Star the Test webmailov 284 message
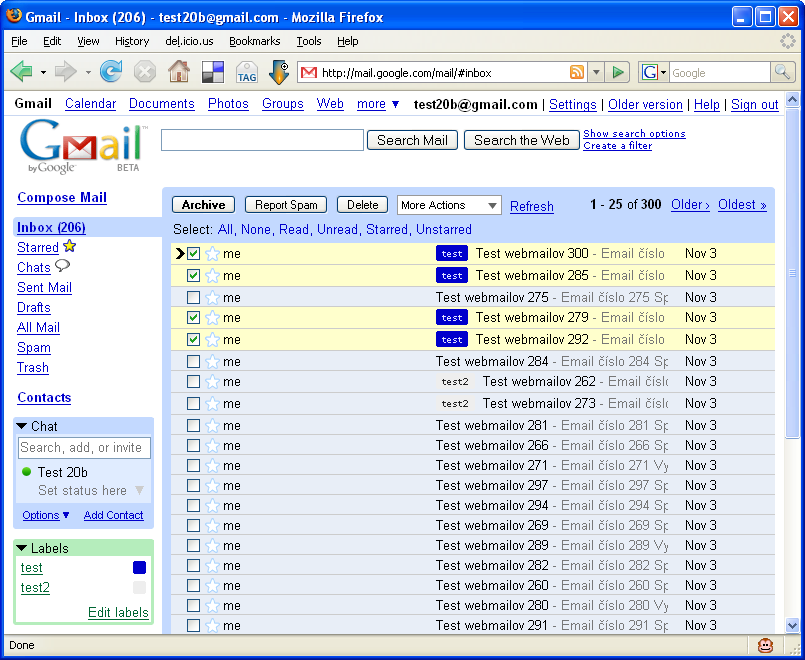The height and width of the screenshot is (660, 805). pyautogui.click(x=212, y=362)
